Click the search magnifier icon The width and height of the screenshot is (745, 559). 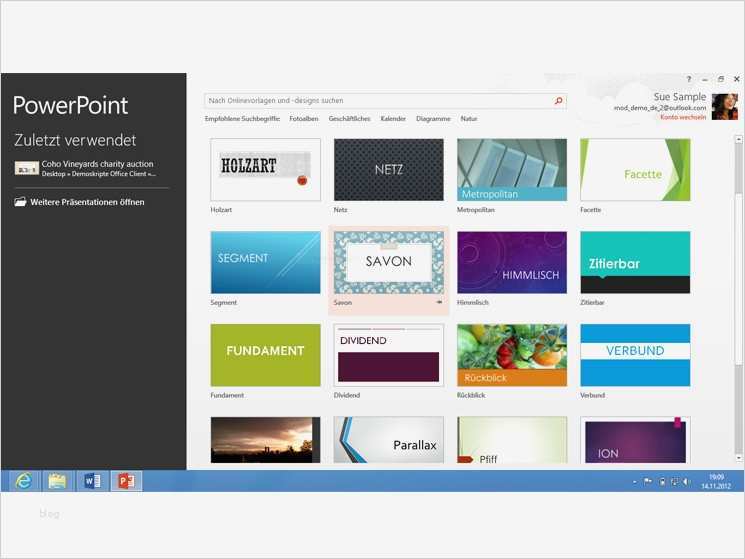558,101
